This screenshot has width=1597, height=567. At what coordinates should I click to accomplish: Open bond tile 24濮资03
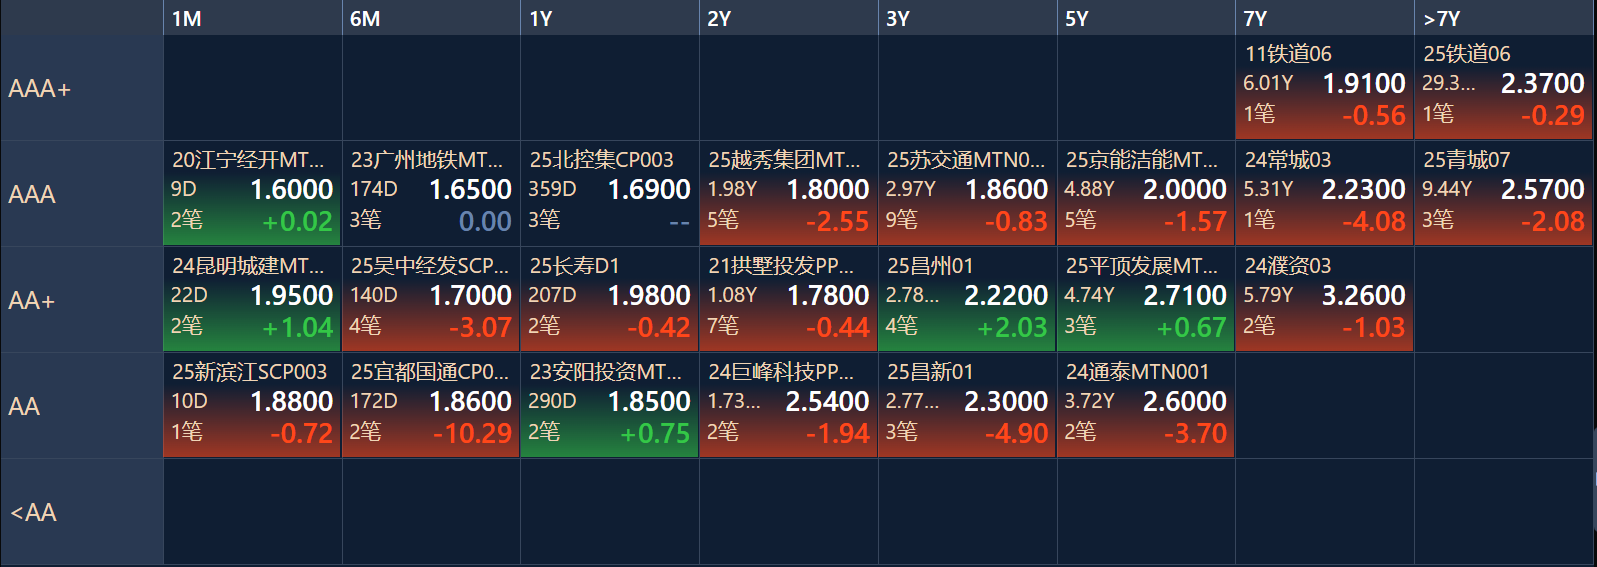1325,300
